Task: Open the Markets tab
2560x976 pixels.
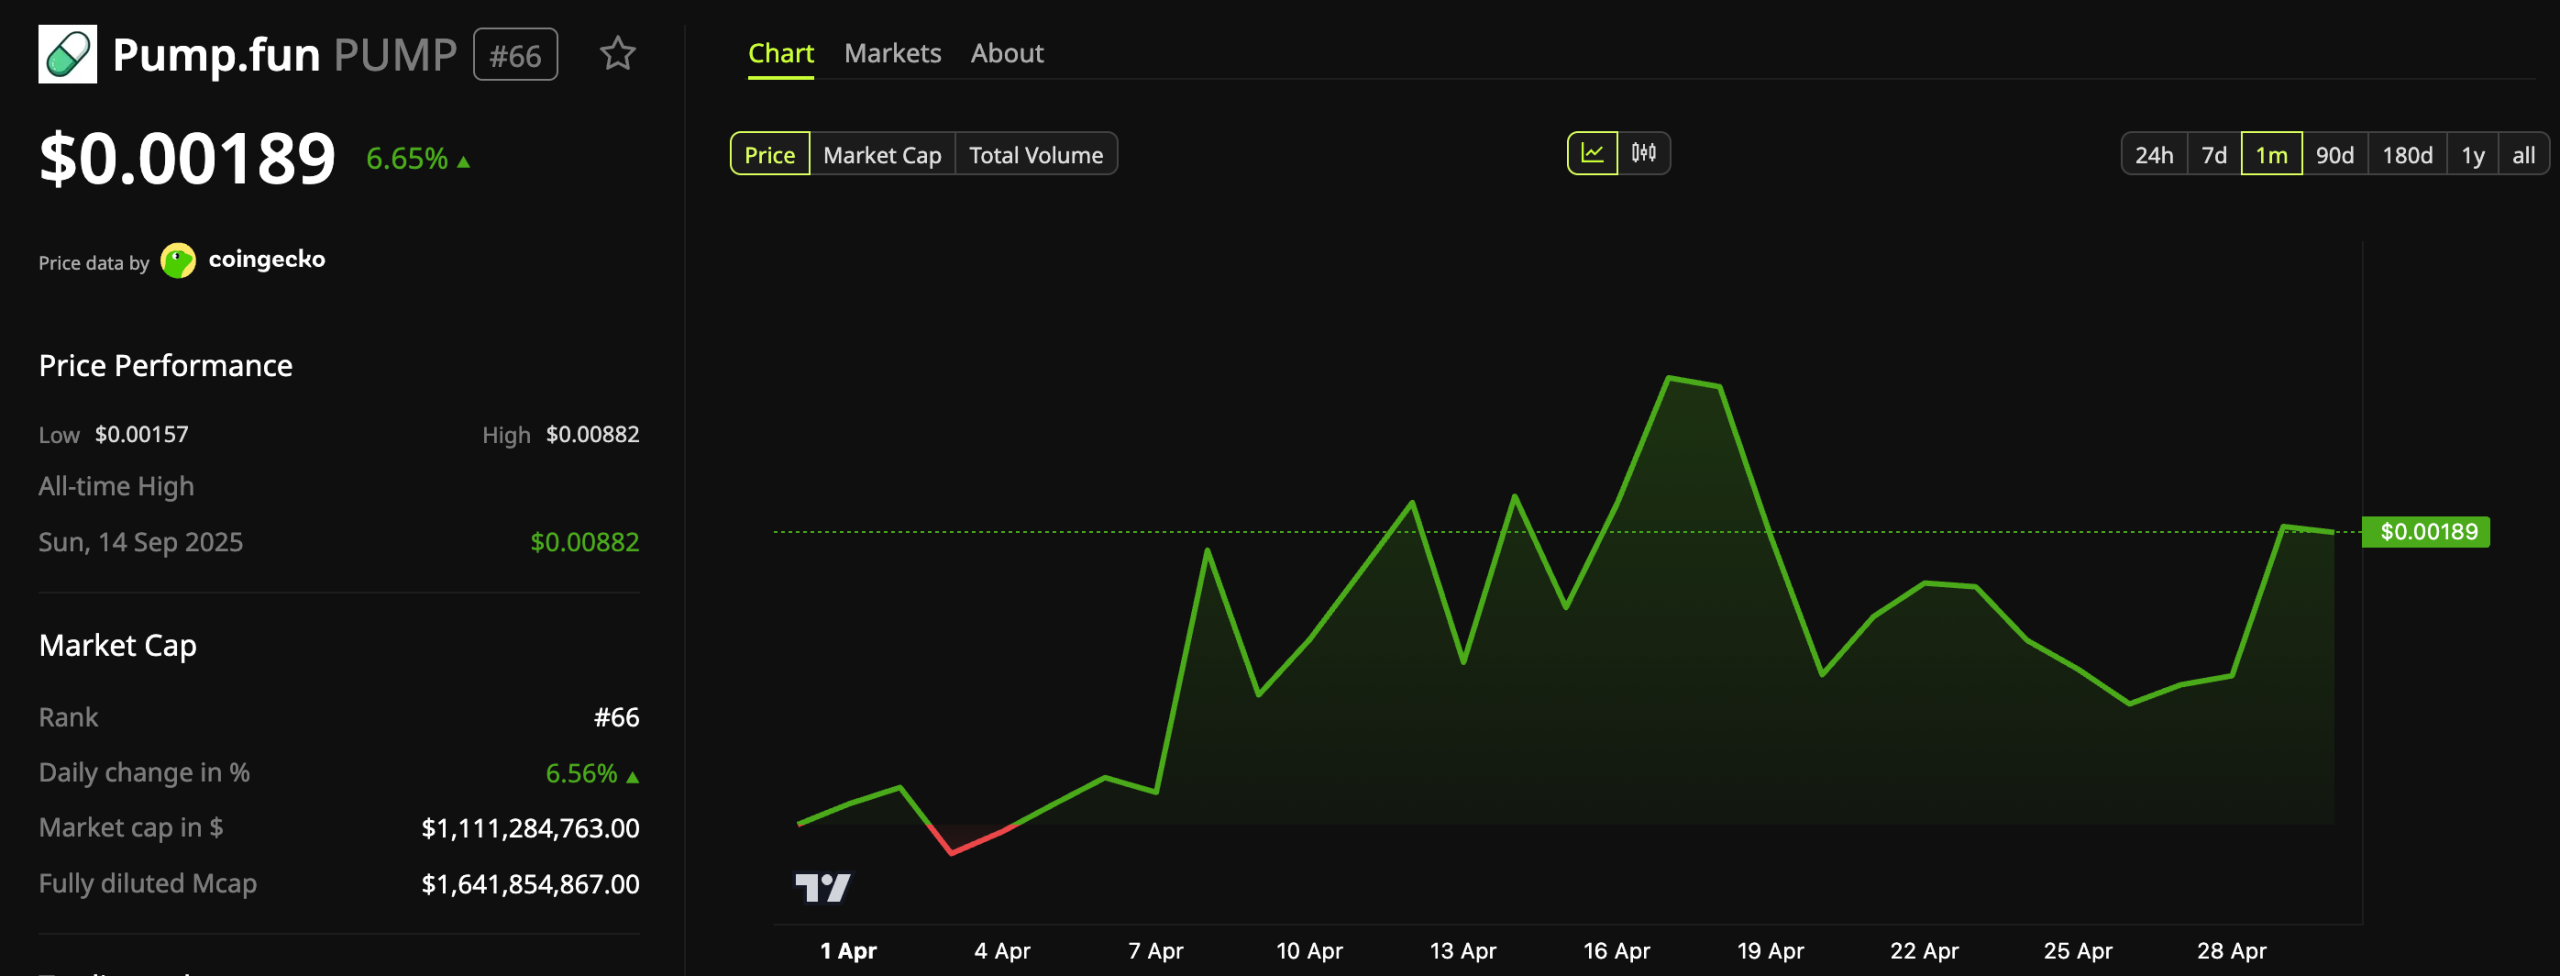Action: [x=892, y=53]
